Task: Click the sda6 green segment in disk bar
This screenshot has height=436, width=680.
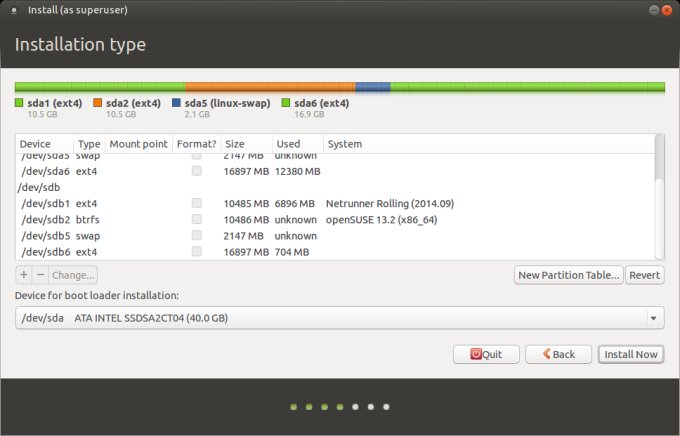Action: [527, 87]
